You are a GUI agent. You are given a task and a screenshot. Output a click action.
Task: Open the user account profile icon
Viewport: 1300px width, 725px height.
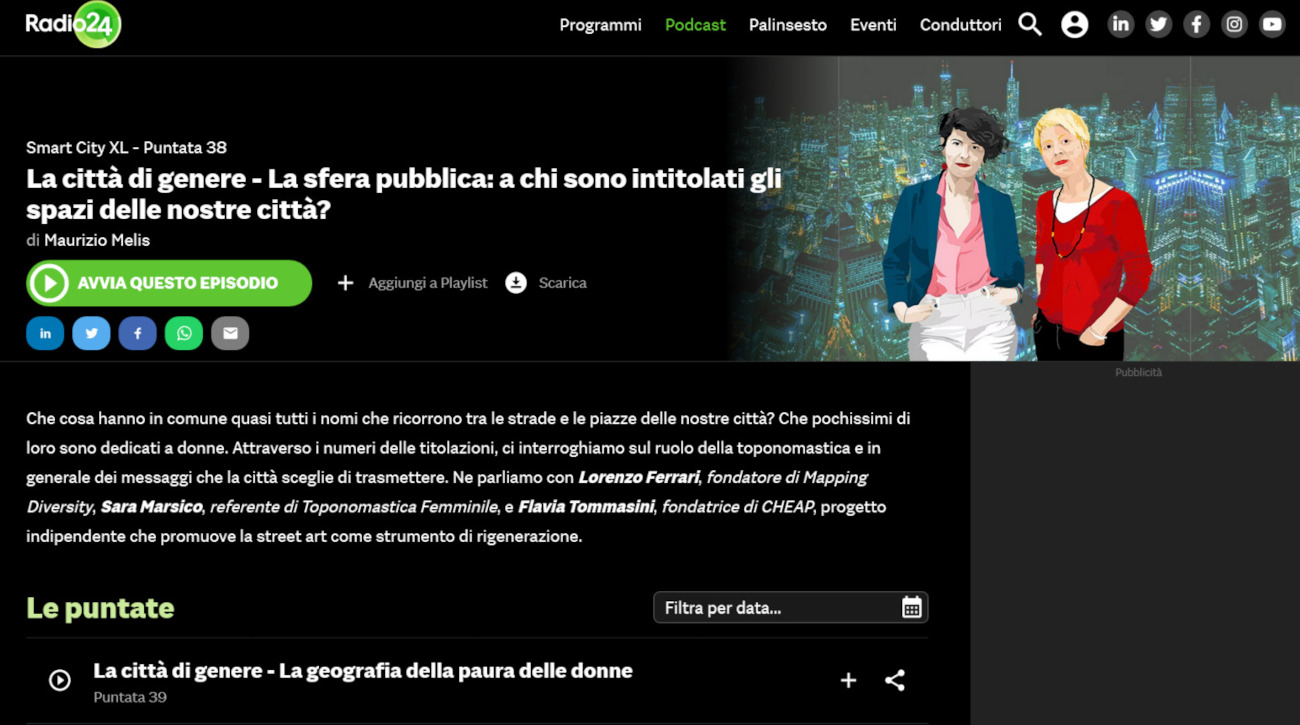click(1075, 25)
